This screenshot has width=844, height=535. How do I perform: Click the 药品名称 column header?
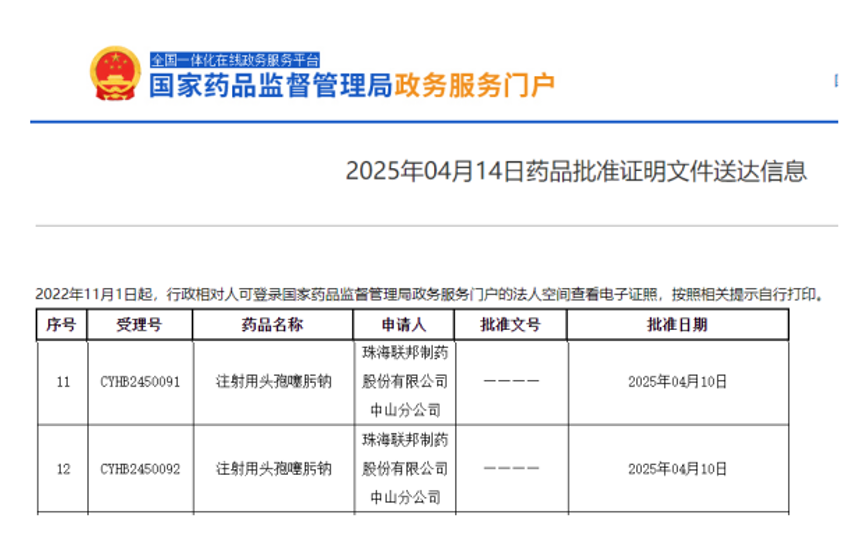[272, 325]
